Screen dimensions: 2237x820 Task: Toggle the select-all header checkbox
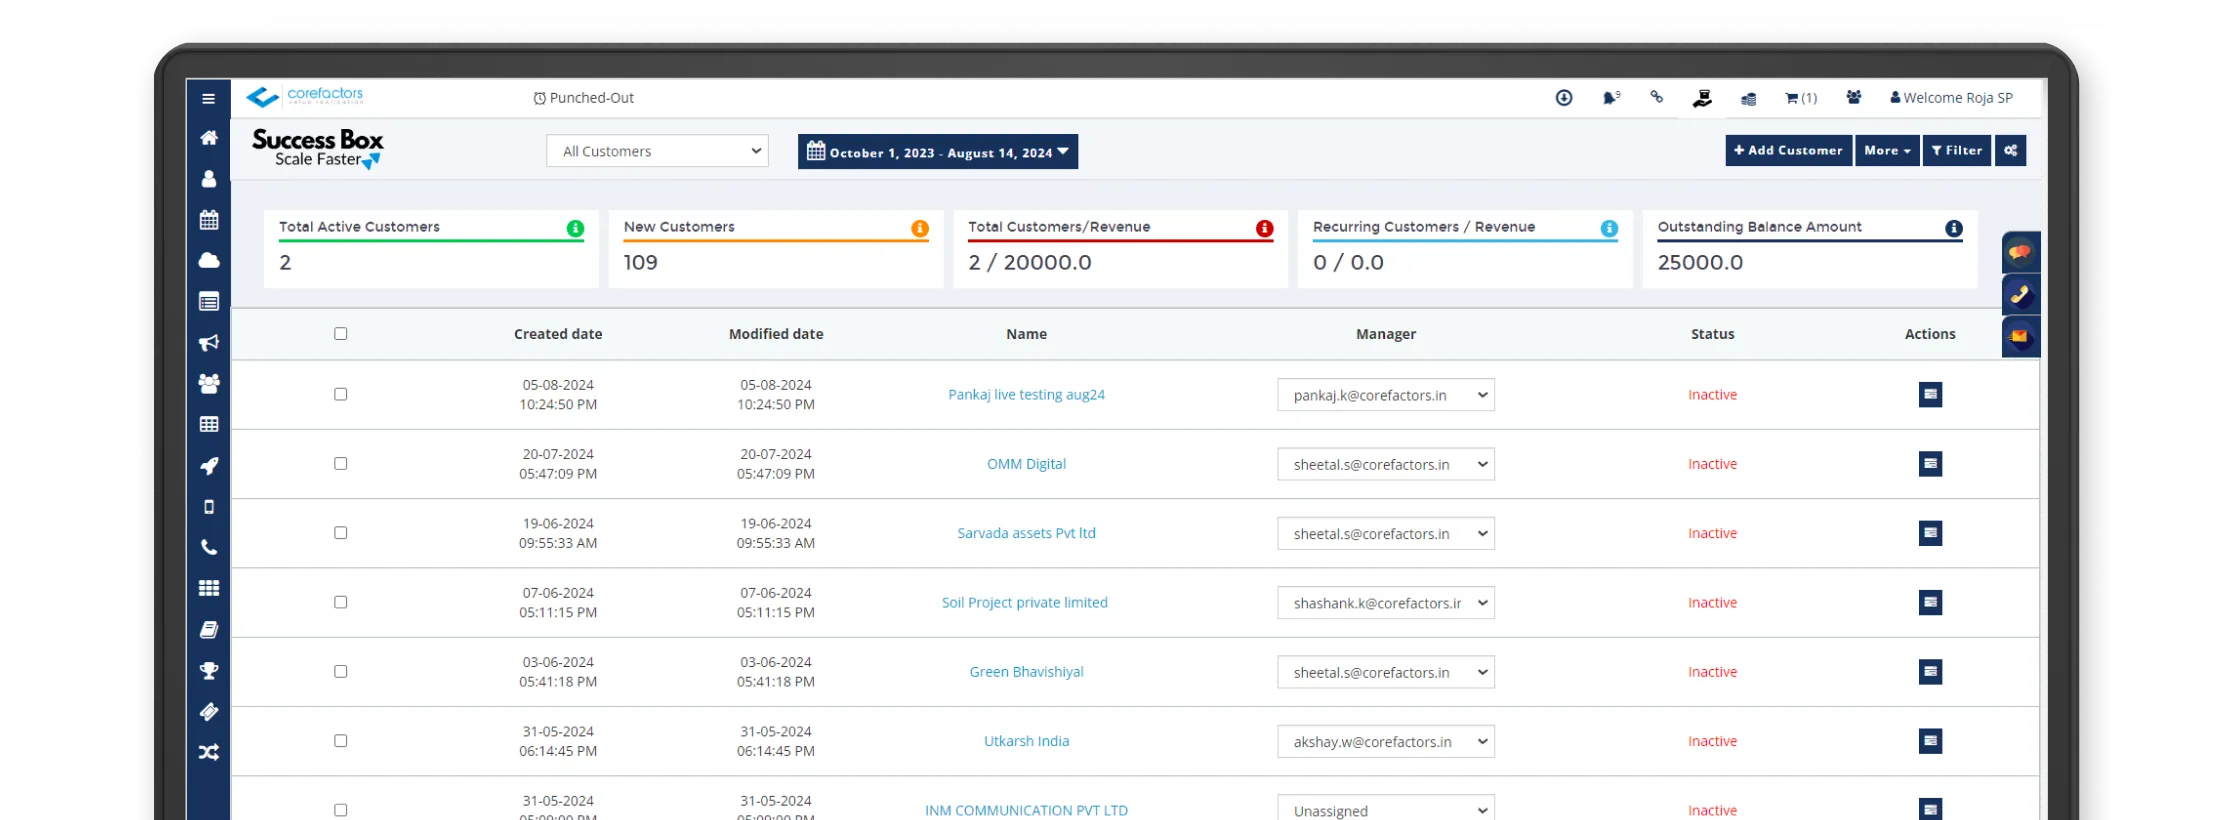pyautogui.click(x=341, y=334)
